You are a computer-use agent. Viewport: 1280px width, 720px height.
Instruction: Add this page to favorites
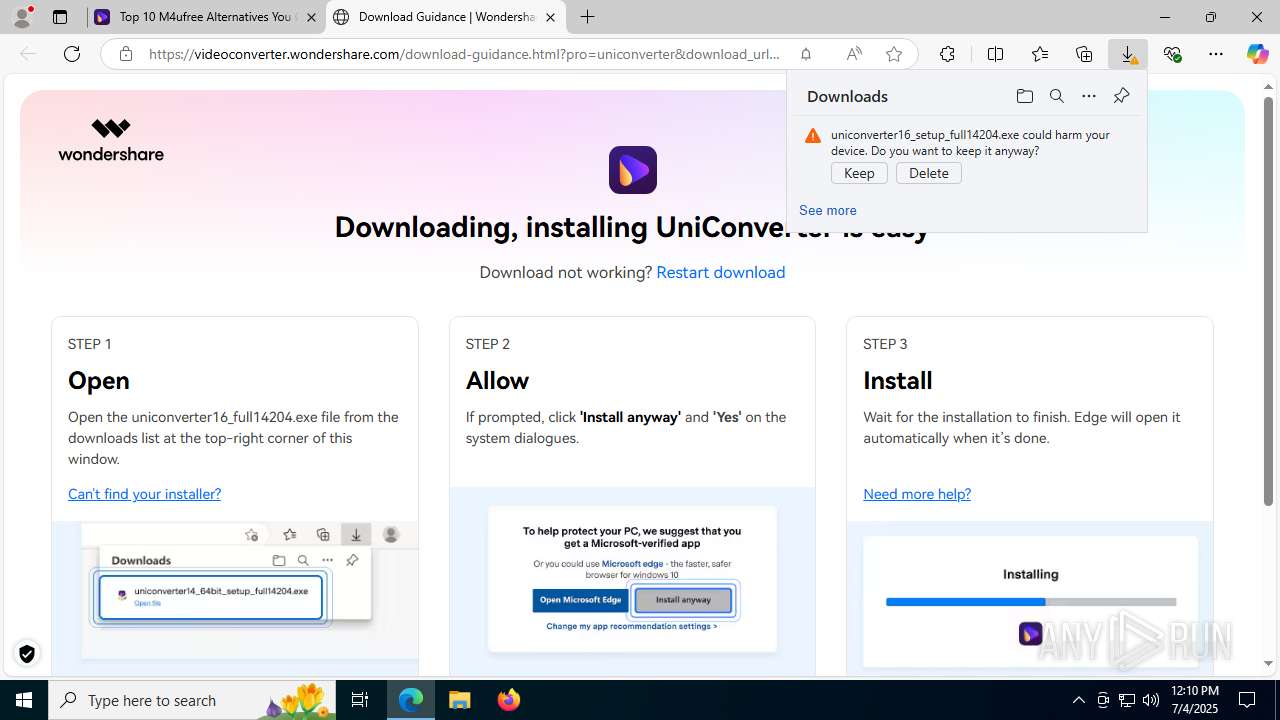pyautogui.click(x=894, y=54)
